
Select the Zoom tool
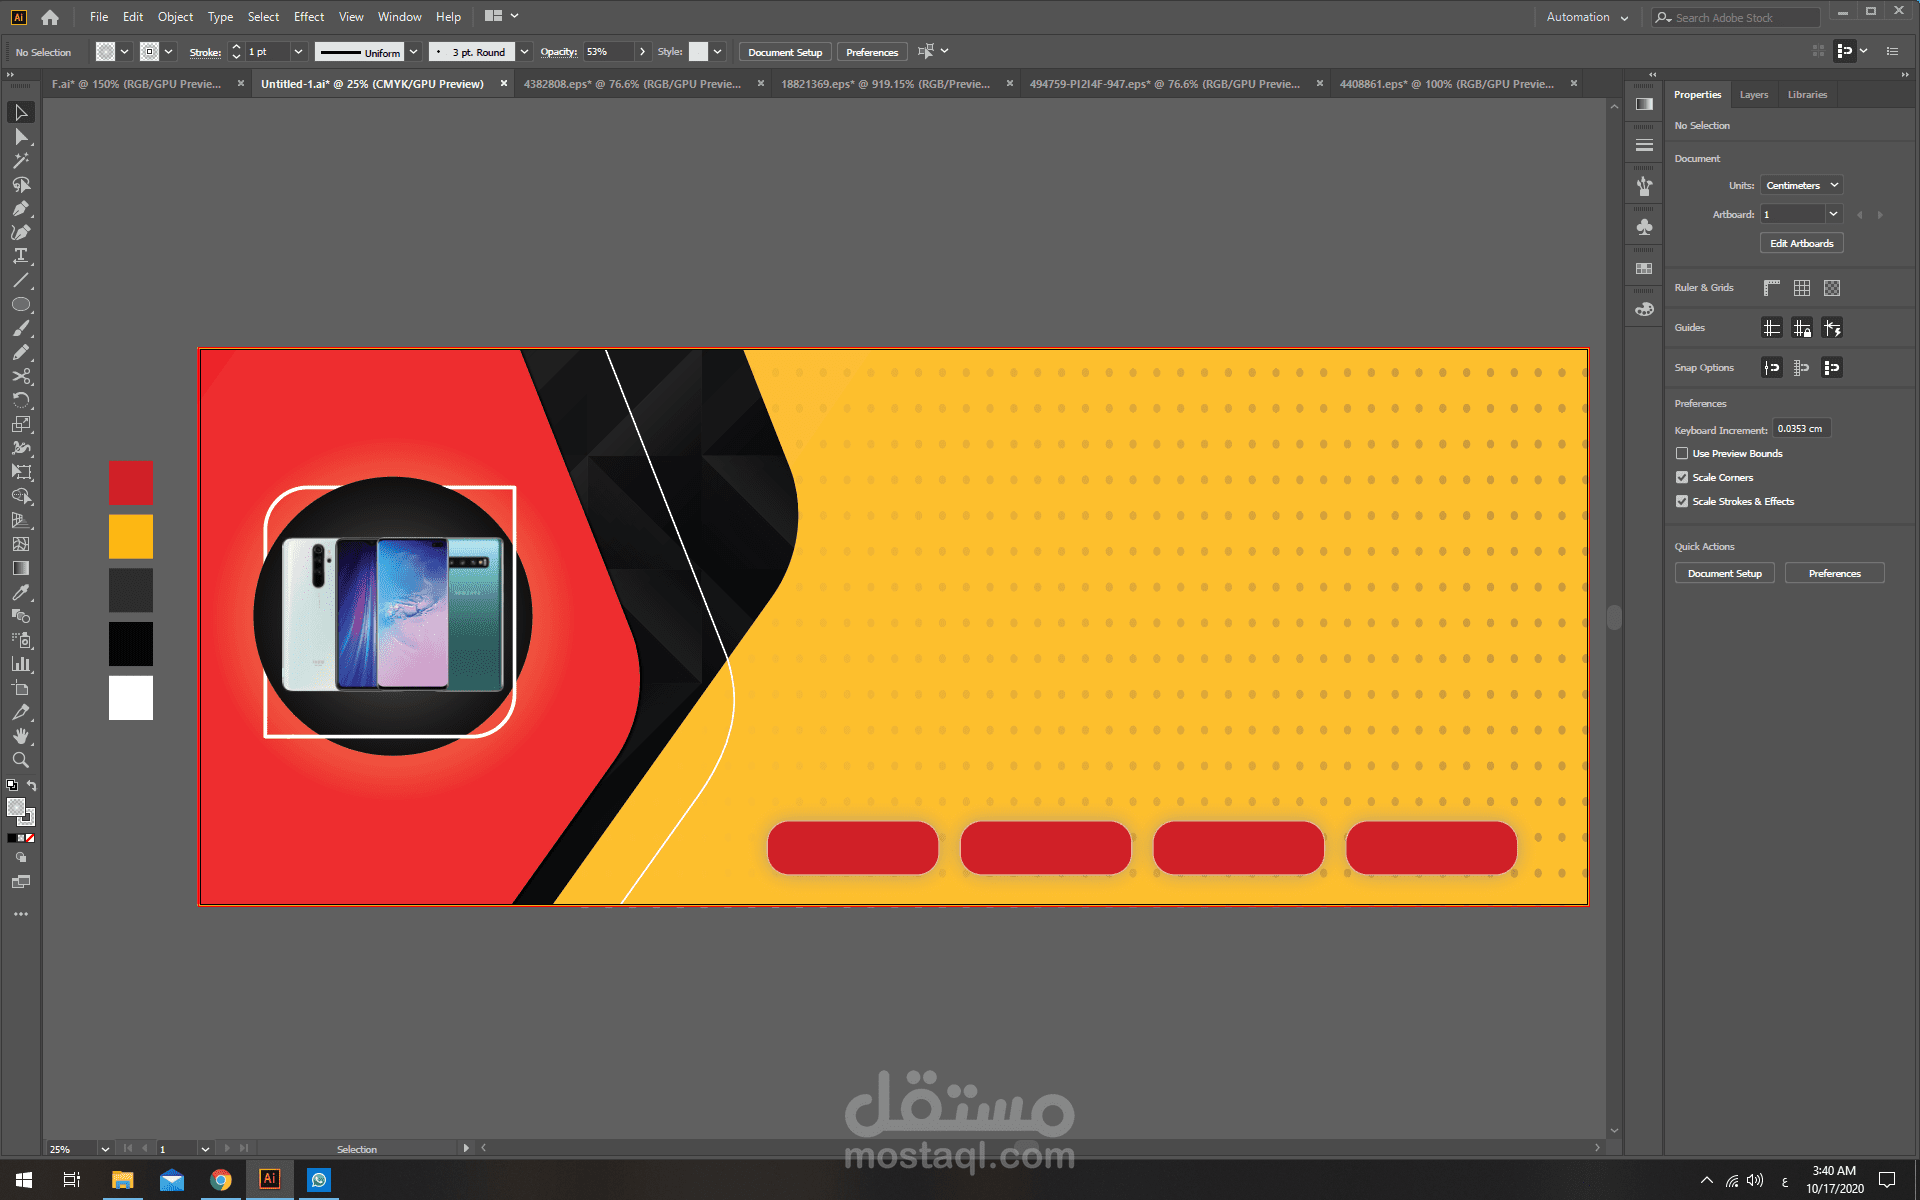(x=20, y=760)
